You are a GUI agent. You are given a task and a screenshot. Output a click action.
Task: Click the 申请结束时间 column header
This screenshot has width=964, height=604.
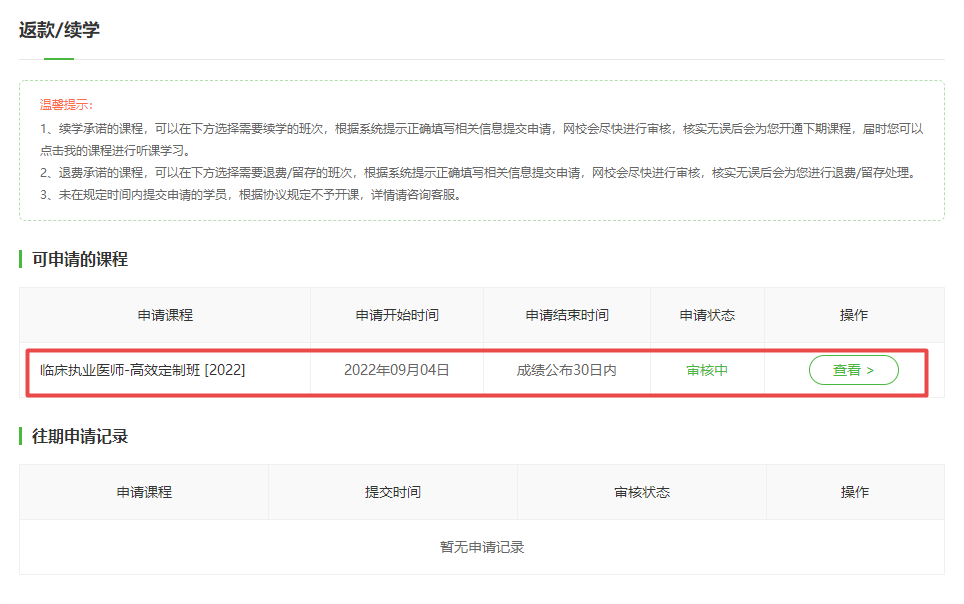pos(567,315)
